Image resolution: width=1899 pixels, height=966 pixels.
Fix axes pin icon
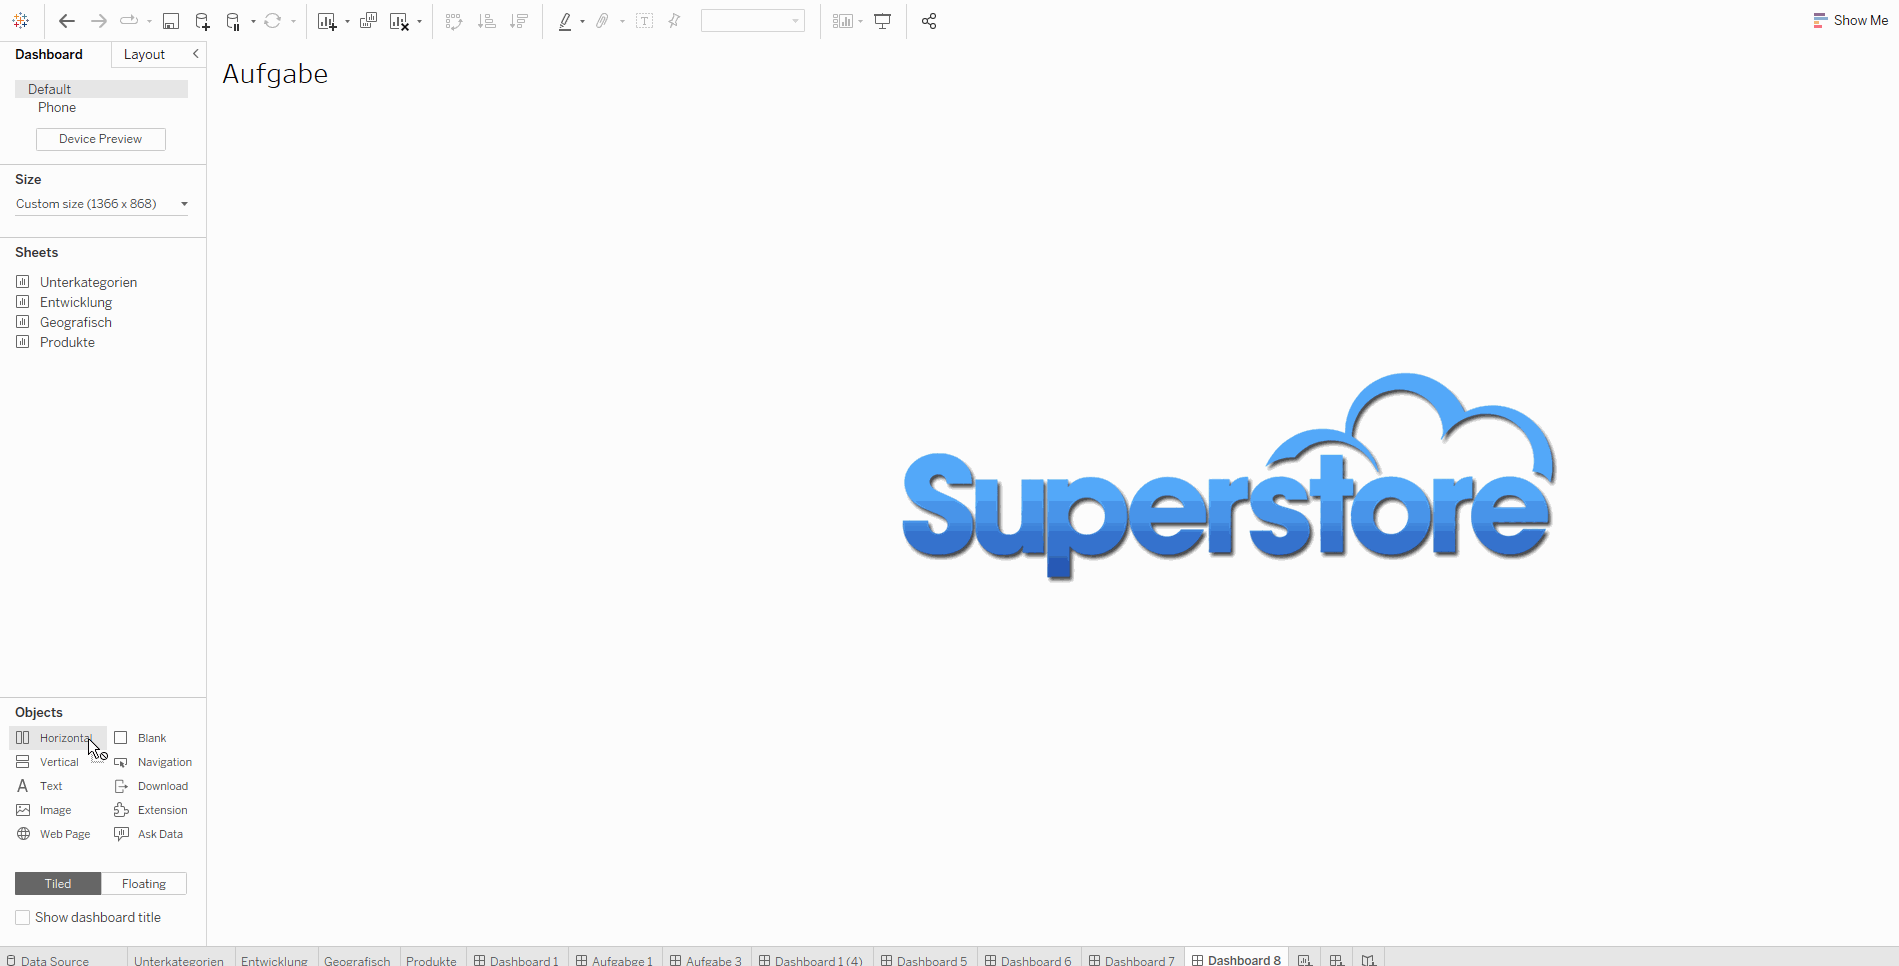(x=675, y=21)
